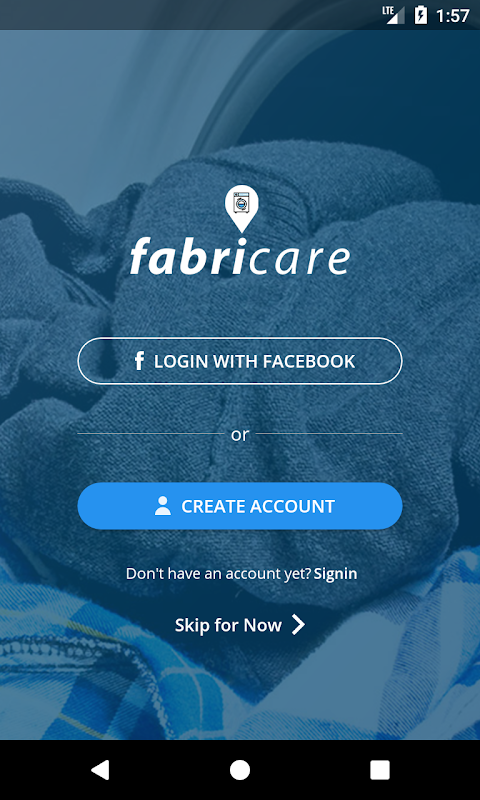Open recent apps with the square button
Screen dimensions: 480x800
click(x=380, y=770)
